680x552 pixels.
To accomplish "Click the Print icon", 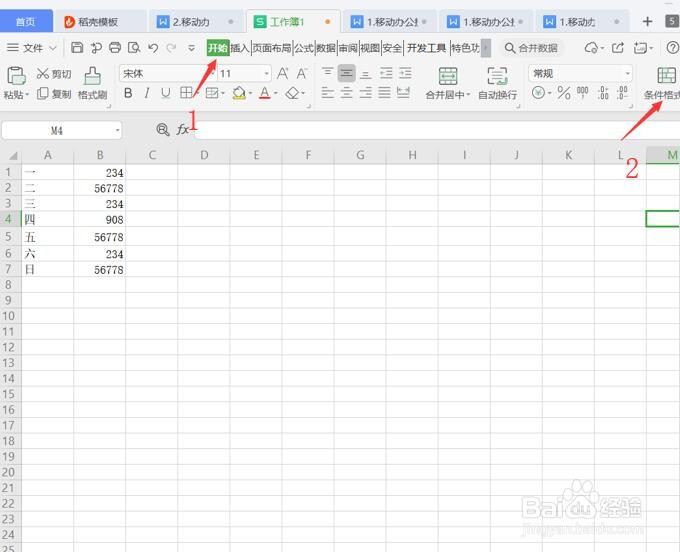I will pos(115,48).
